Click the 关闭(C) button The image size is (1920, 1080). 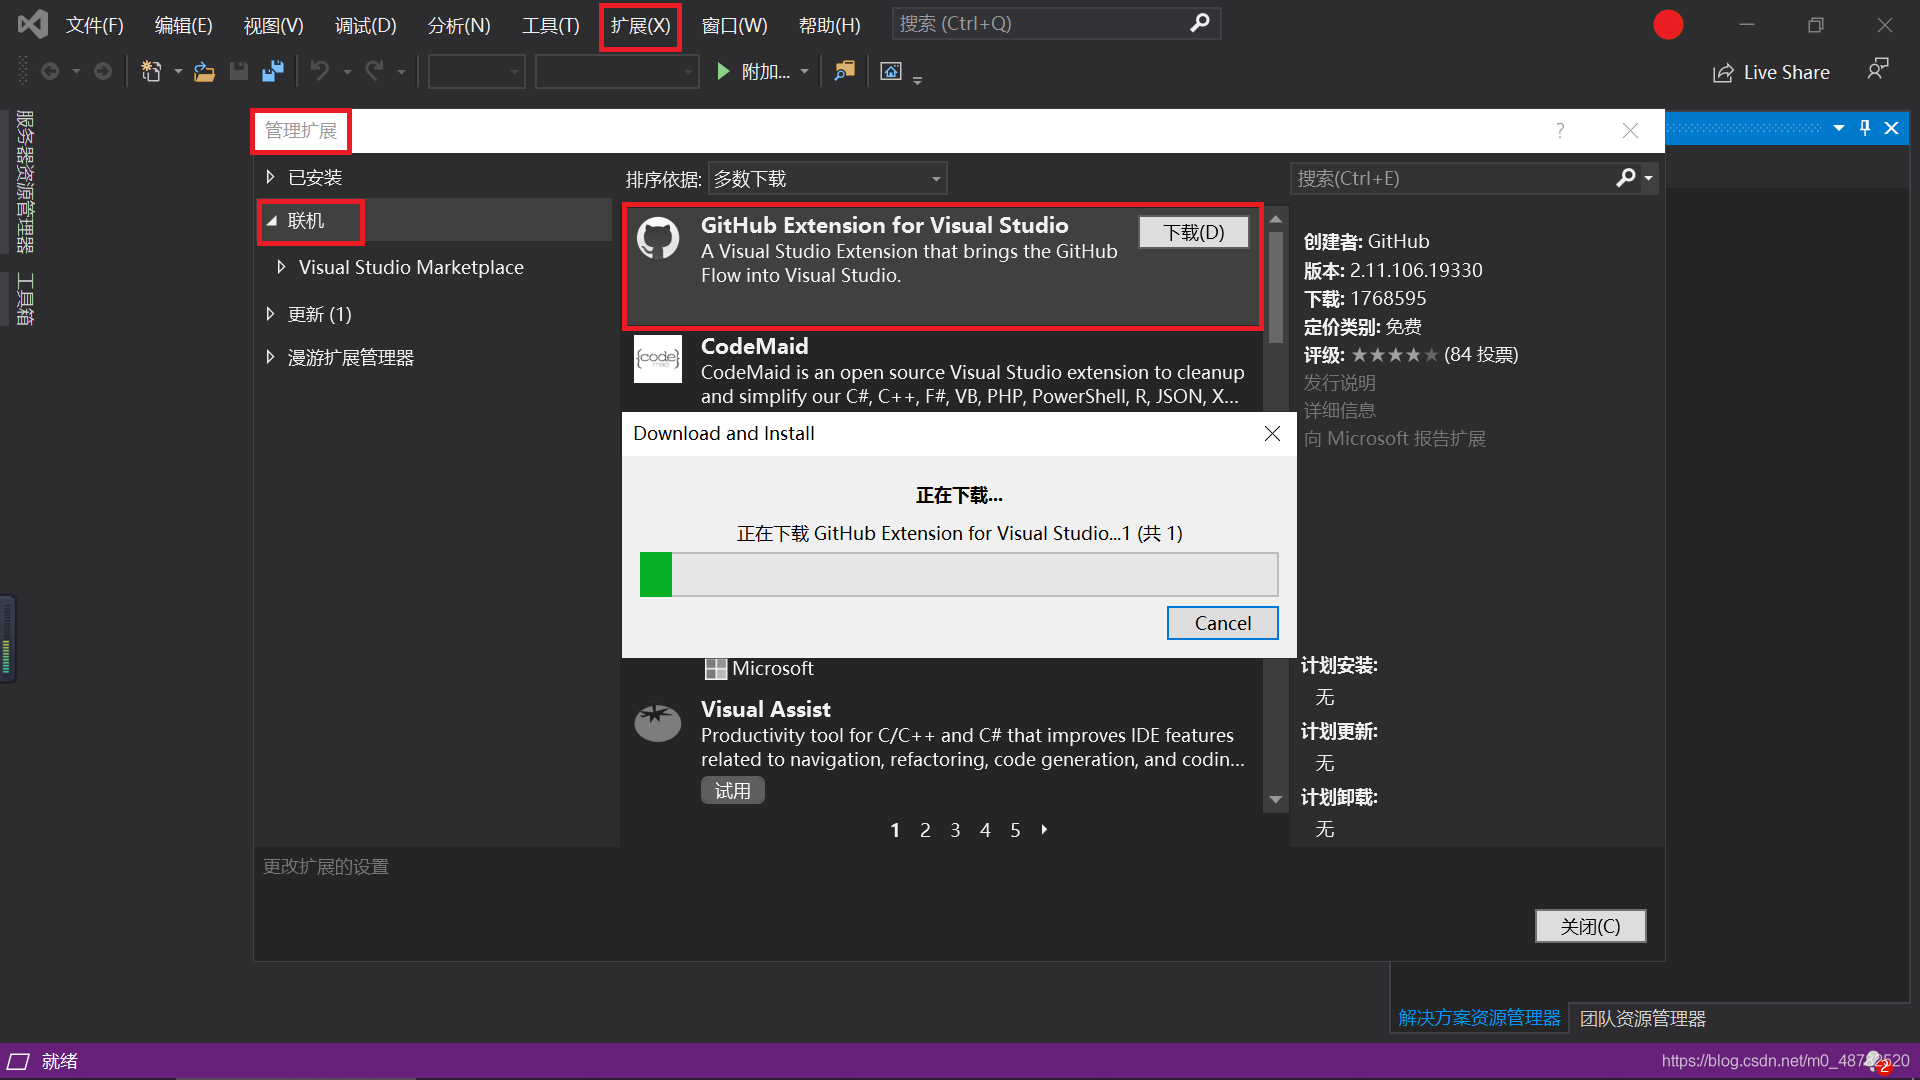tap(1590, 926)
